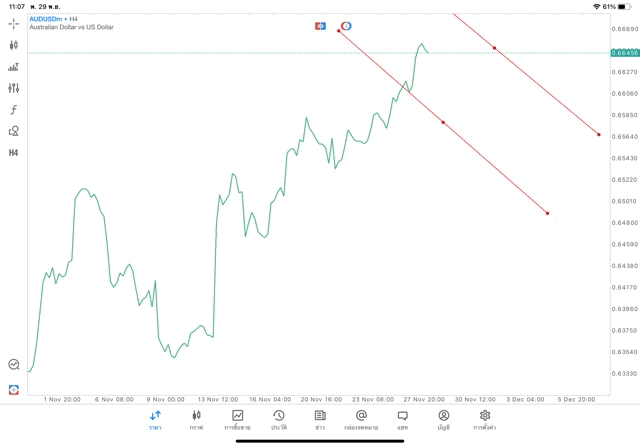Image resolution: width=640 pixels, height=447 pixels.
Task: Open the chart settings sliders icon
Action: (14, 88)
